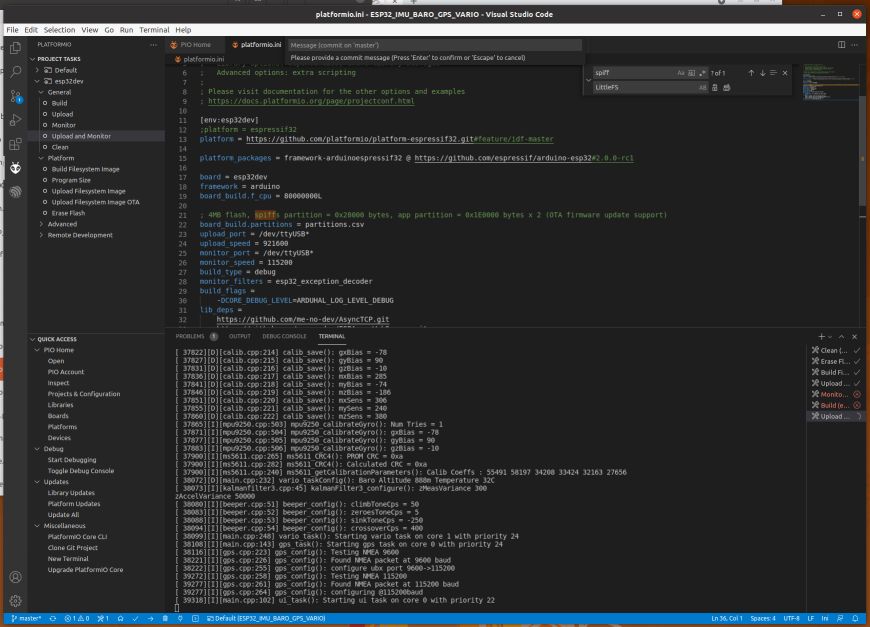Click the Replace single occurrence icon

pyautogui.click(x=715, y=88)
